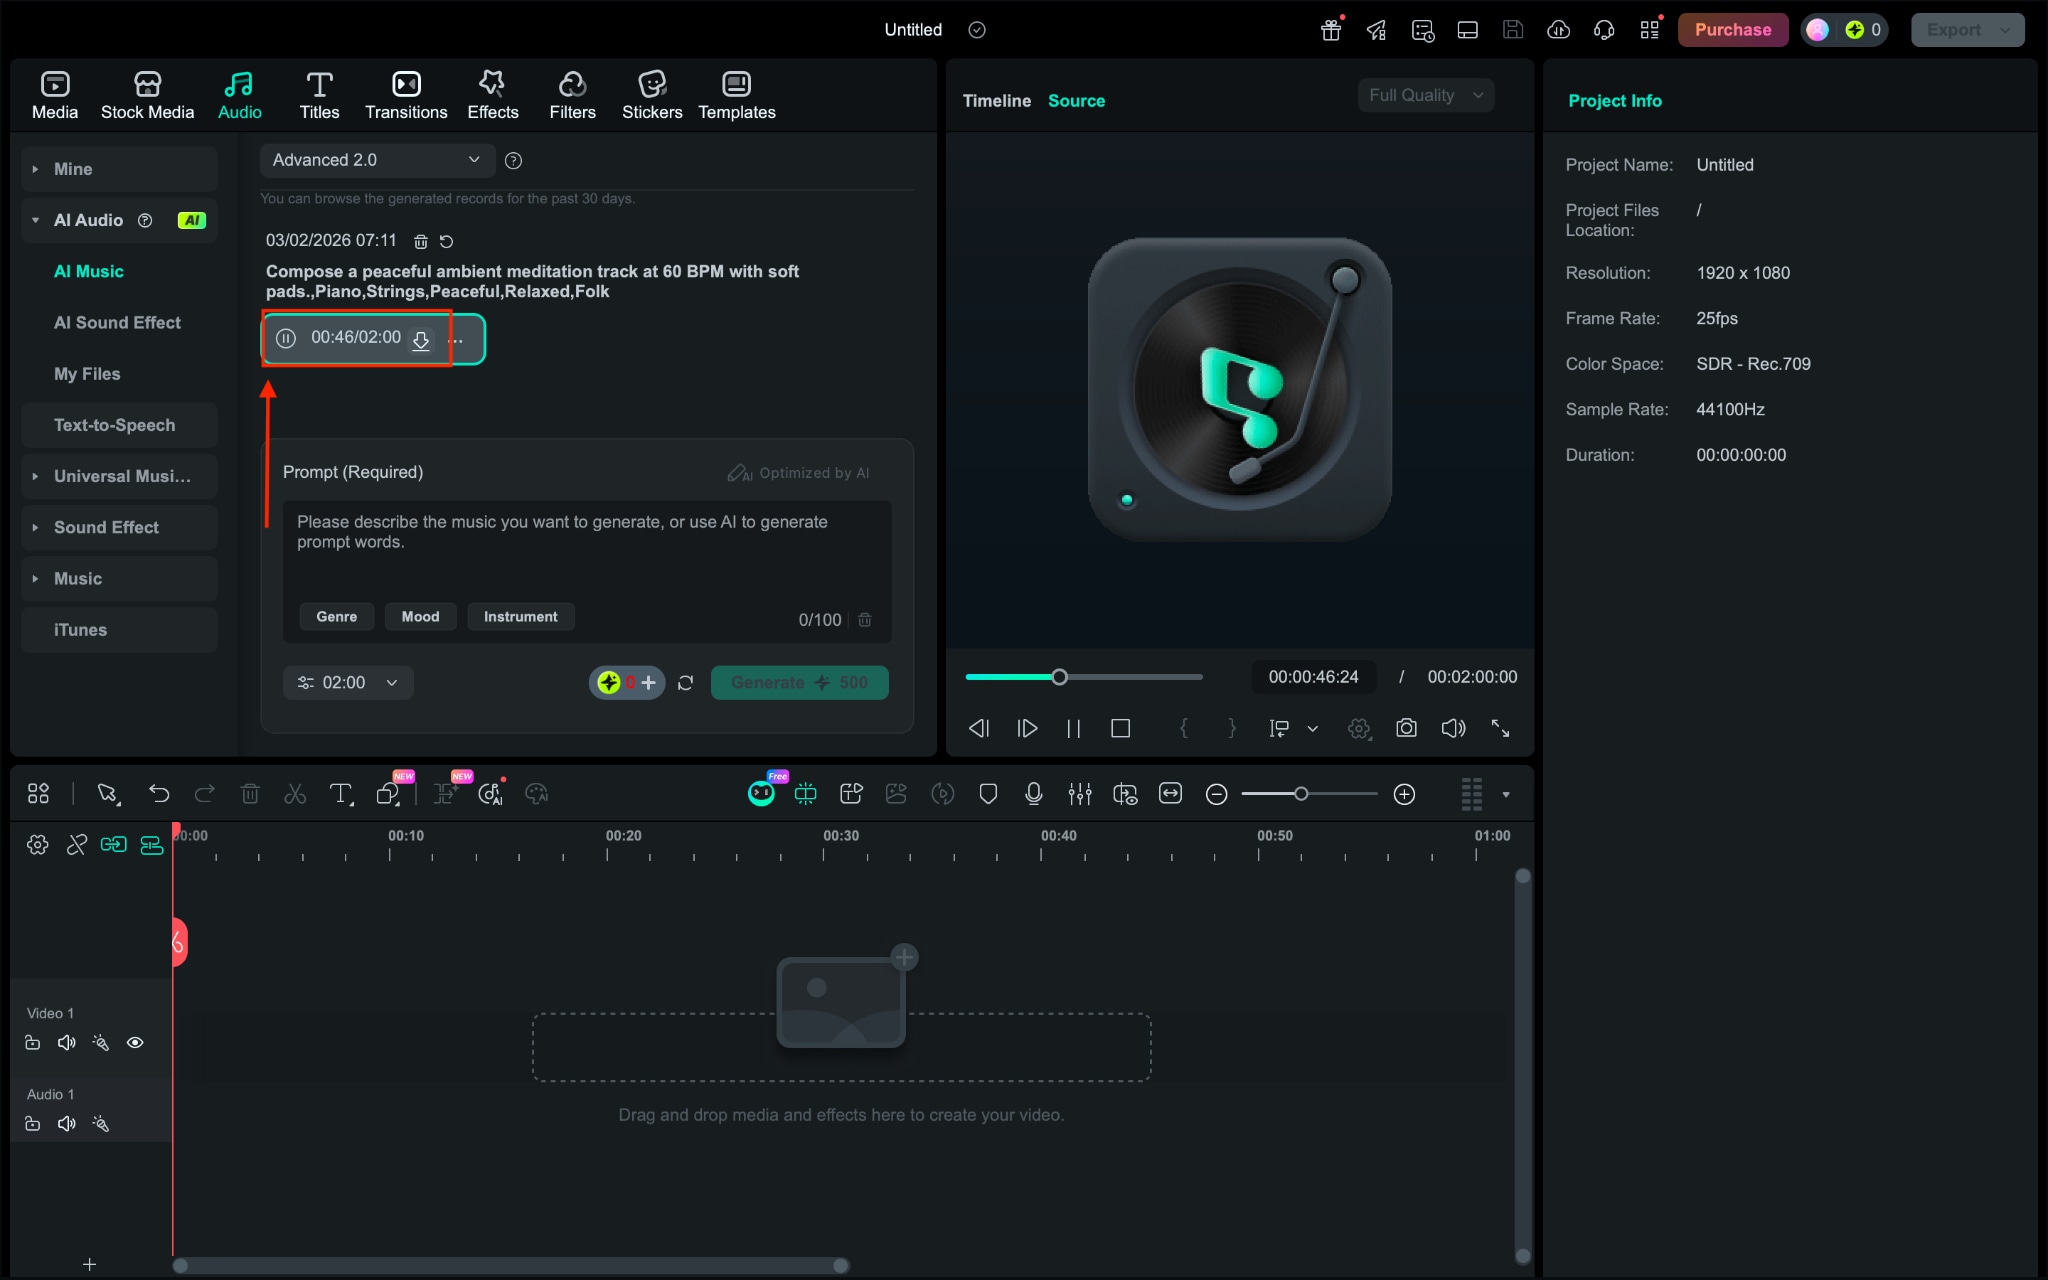2048x1280 pixels.
Task: Refresh the credits balance
Action: tap(685, 683)
